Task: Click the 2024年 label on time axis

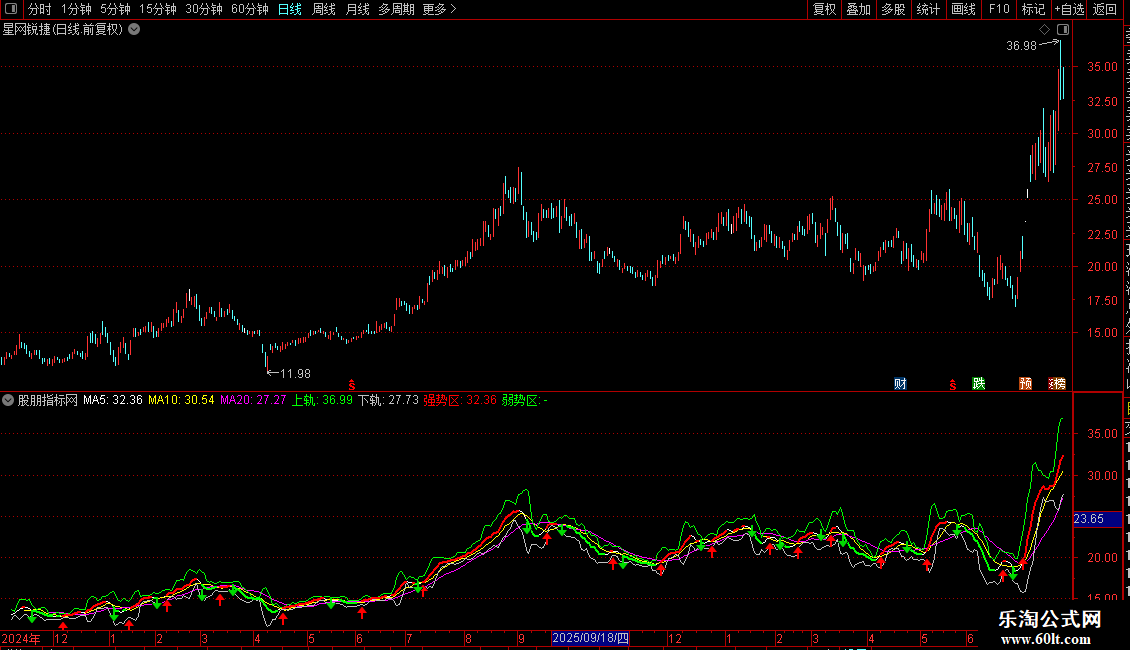Action: 21,638
